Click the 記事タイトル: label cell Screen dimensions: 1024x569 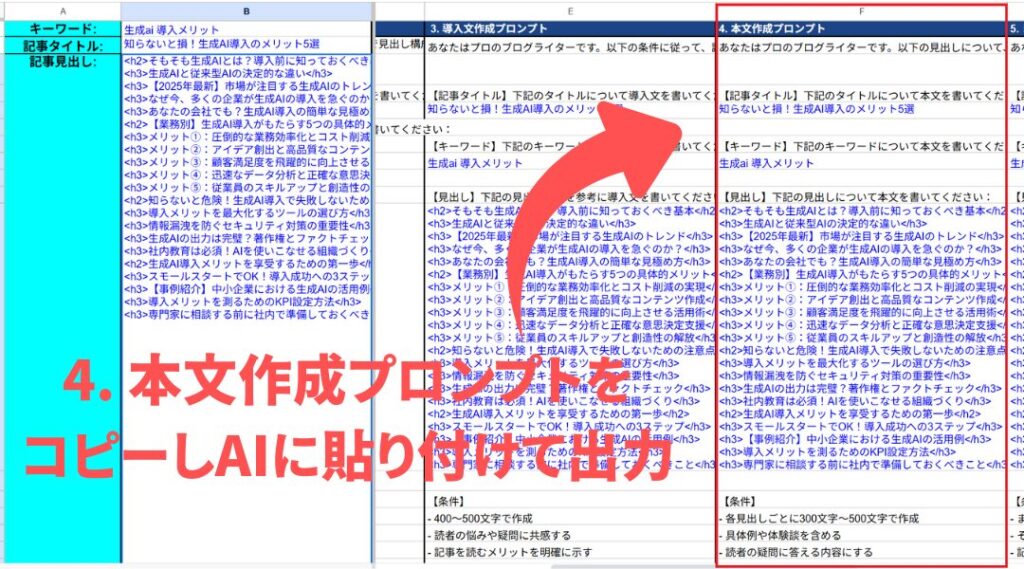click(60, 45)
